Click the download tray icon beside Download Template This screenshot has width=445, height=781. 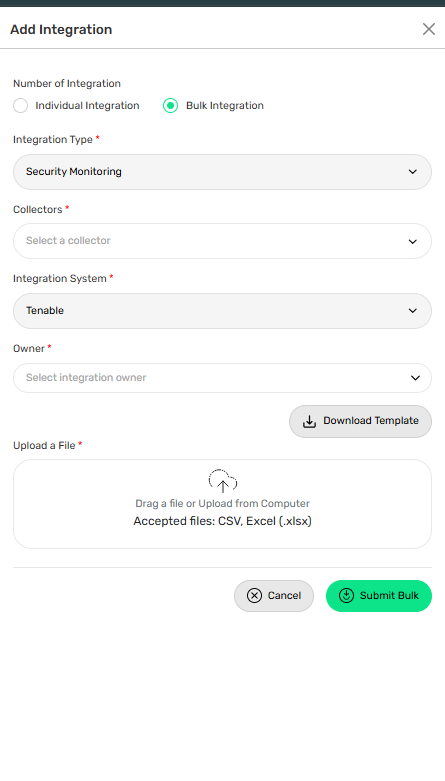pyautogui.click(x=309, y=421)
